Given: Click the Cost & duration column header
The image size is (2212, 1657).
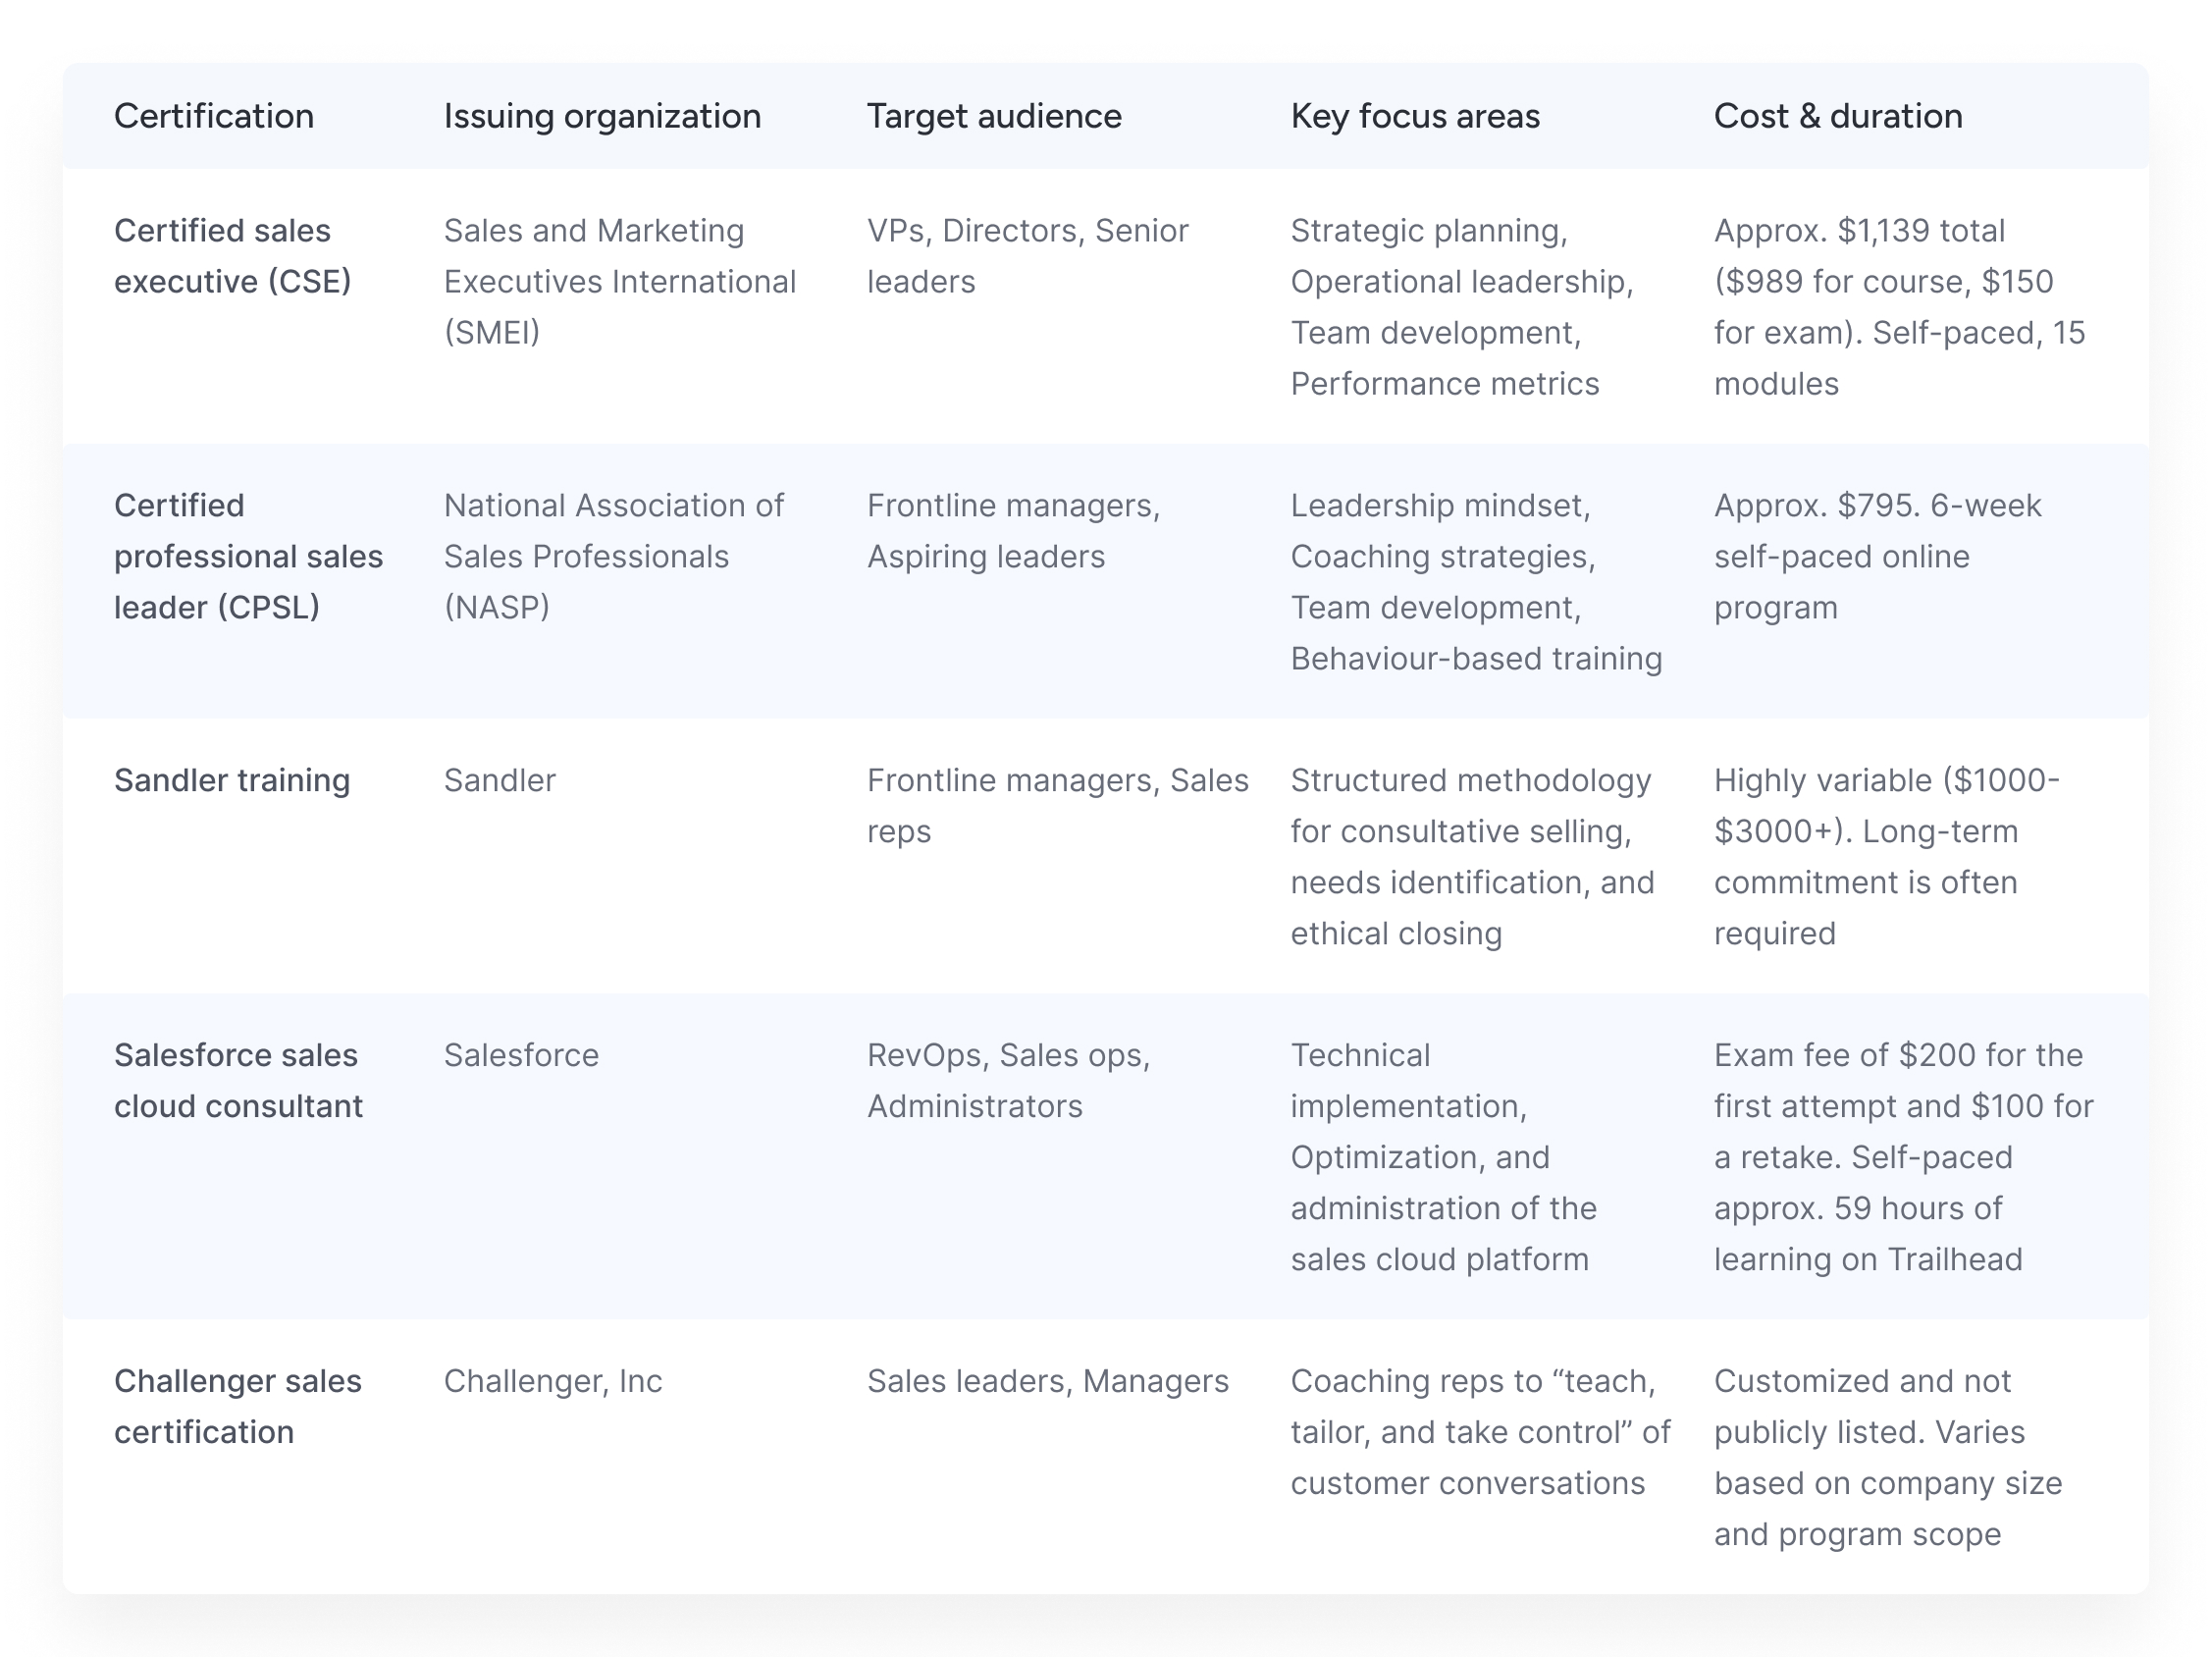Looking at the screenshot, I should [1838, 117].
